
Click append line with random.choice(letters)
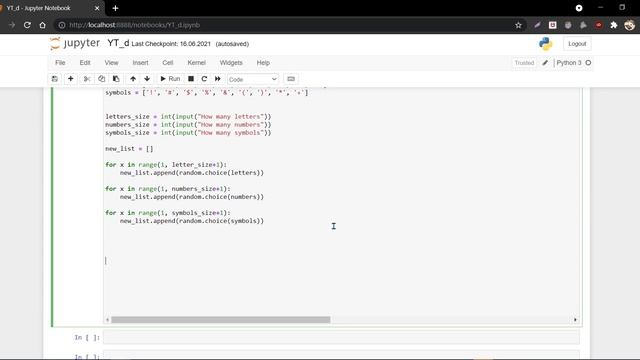tap(192, 173)
